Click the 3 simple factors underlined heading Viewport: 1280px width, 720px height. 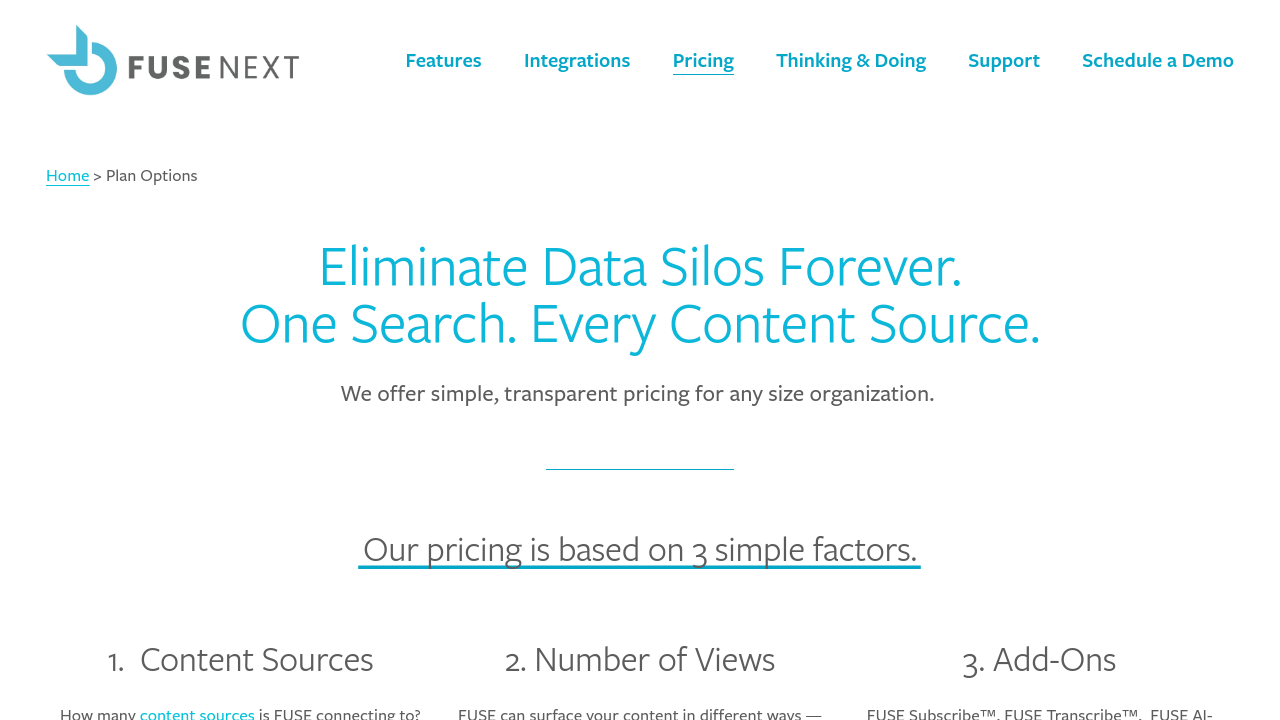(x=640, y=550)
